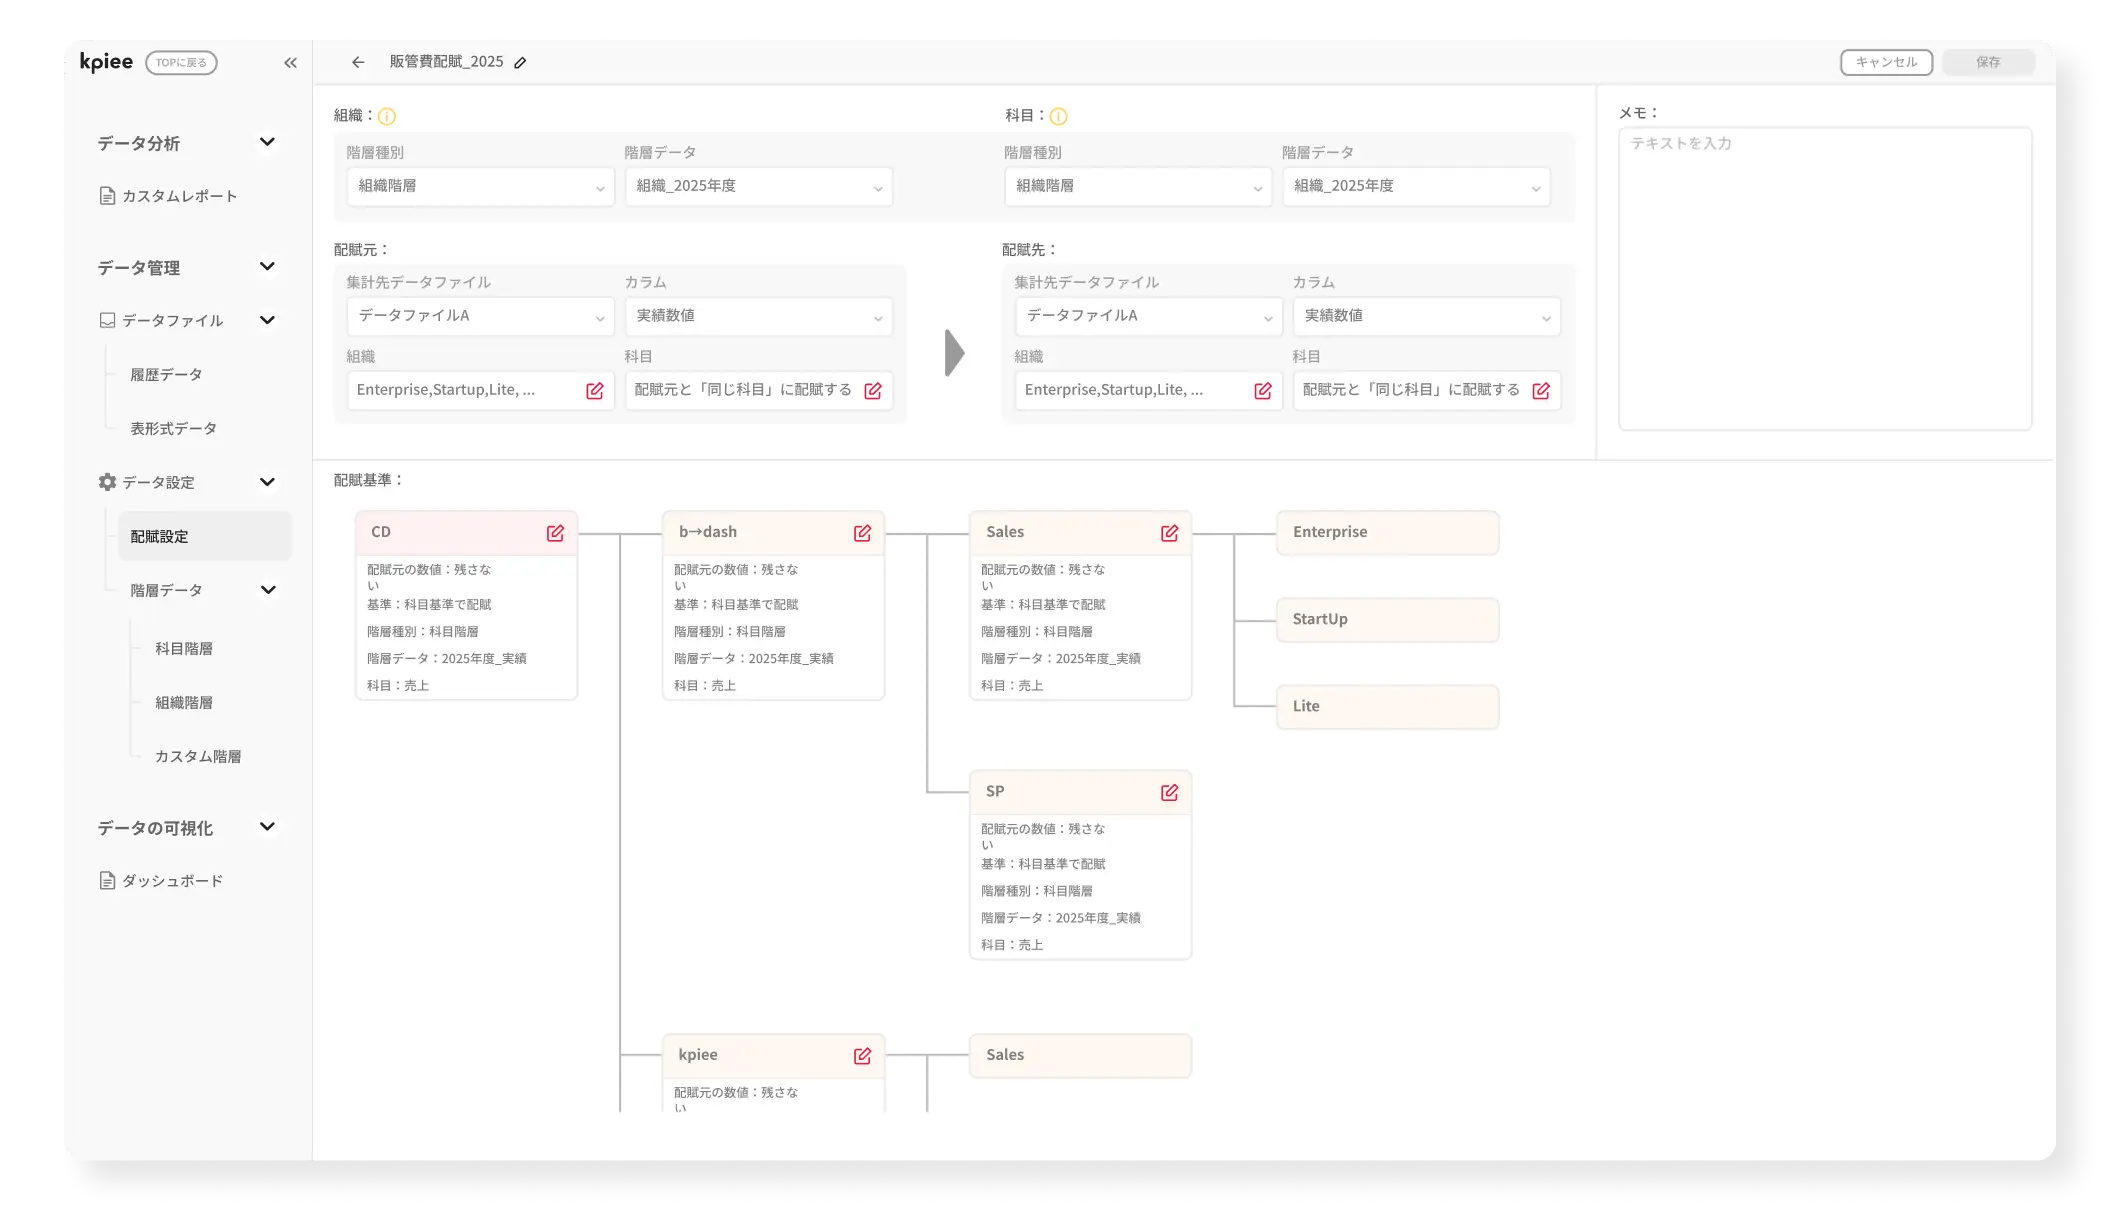The height and width of the screenshot is (1209, 2120).
Task: Click info icon next to 科目 label
Action: [1058, 117]
